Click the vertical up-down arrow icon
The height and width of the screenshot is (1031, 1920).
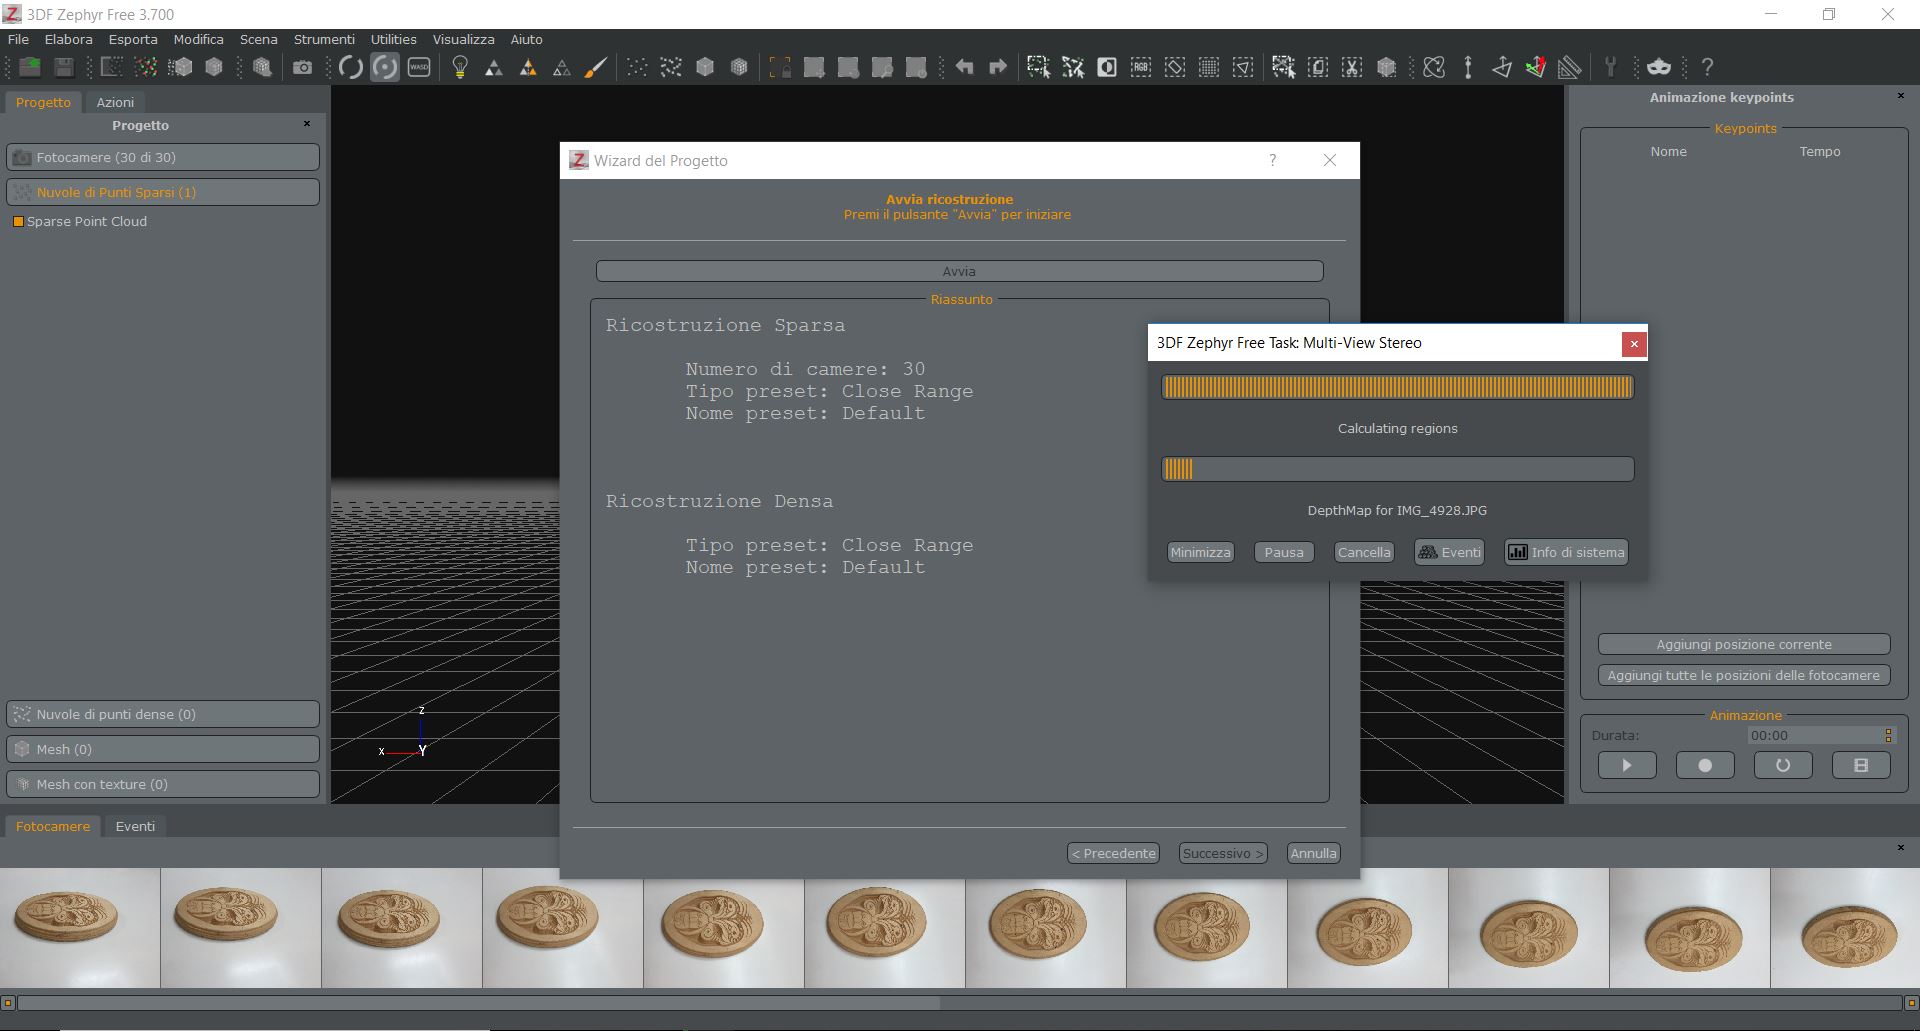(x=1468, y=67)
